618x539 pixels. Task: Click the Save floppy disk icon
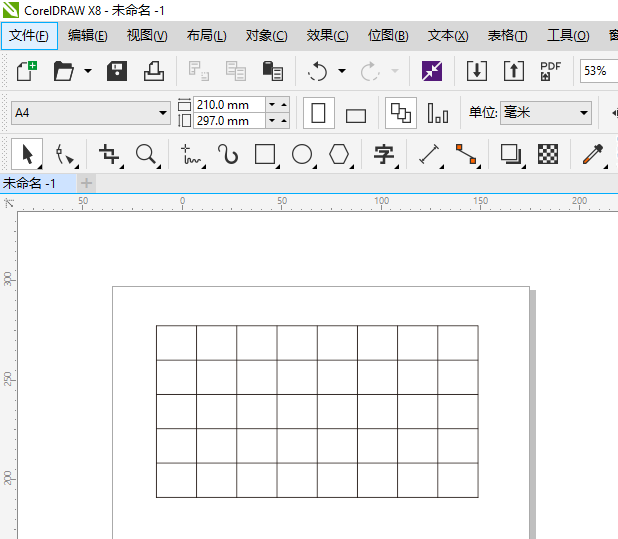click(x=117, y=71)
